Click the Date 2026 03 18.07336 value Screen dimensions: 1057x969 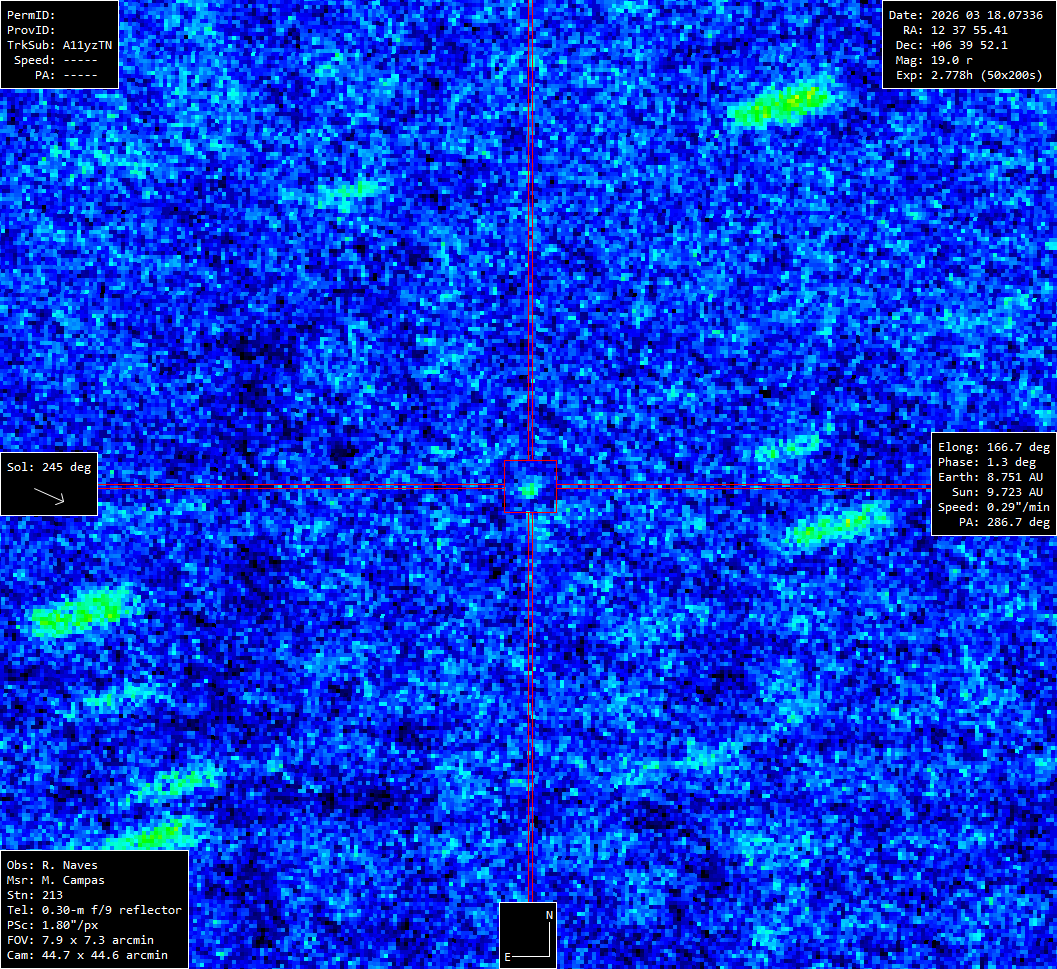point(965,15)
